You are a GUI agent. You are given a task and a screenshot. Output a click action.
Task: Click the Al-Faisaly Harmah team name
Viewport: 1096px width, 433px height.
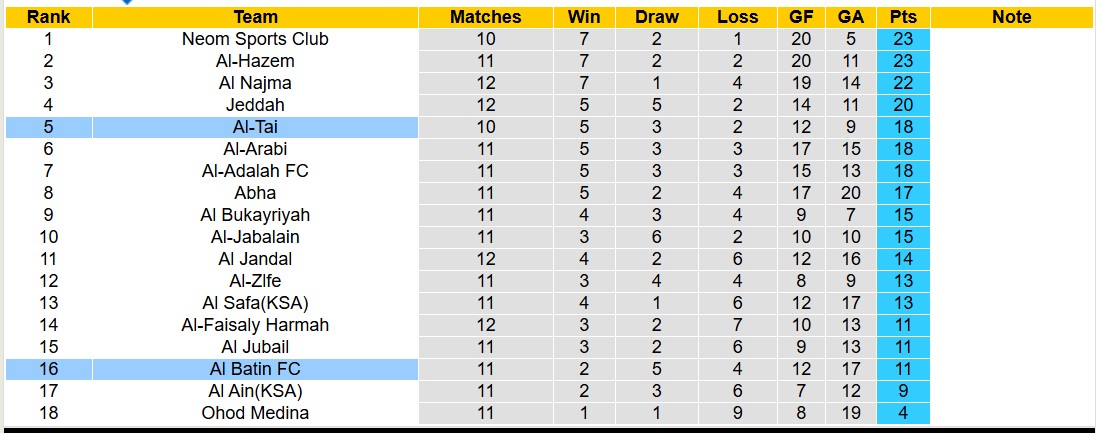coord(255,325)
